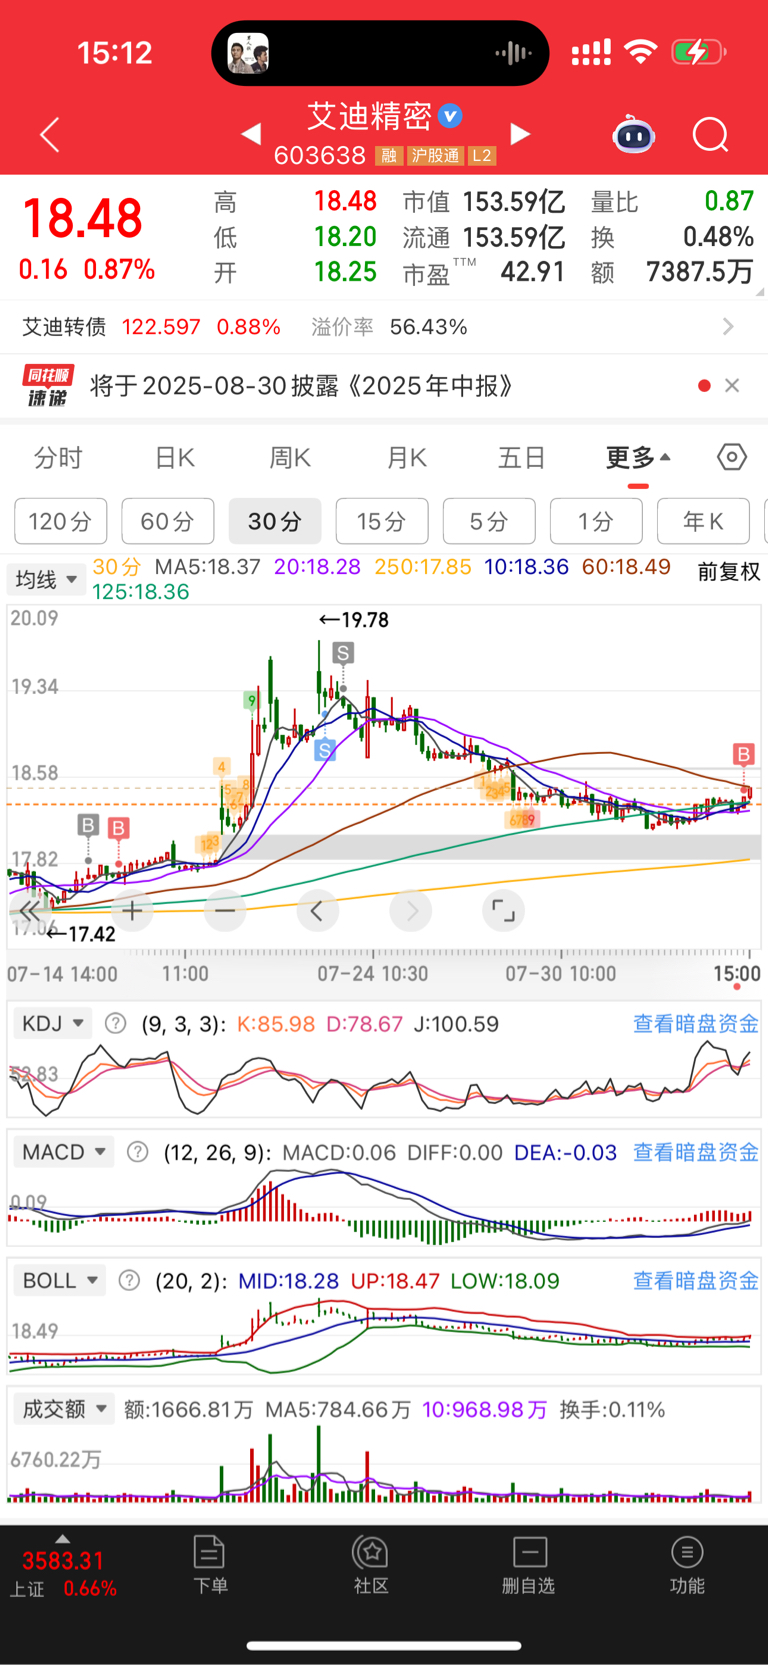
Task: Expand chart to fullscreen icon
Action: point(503,910)
